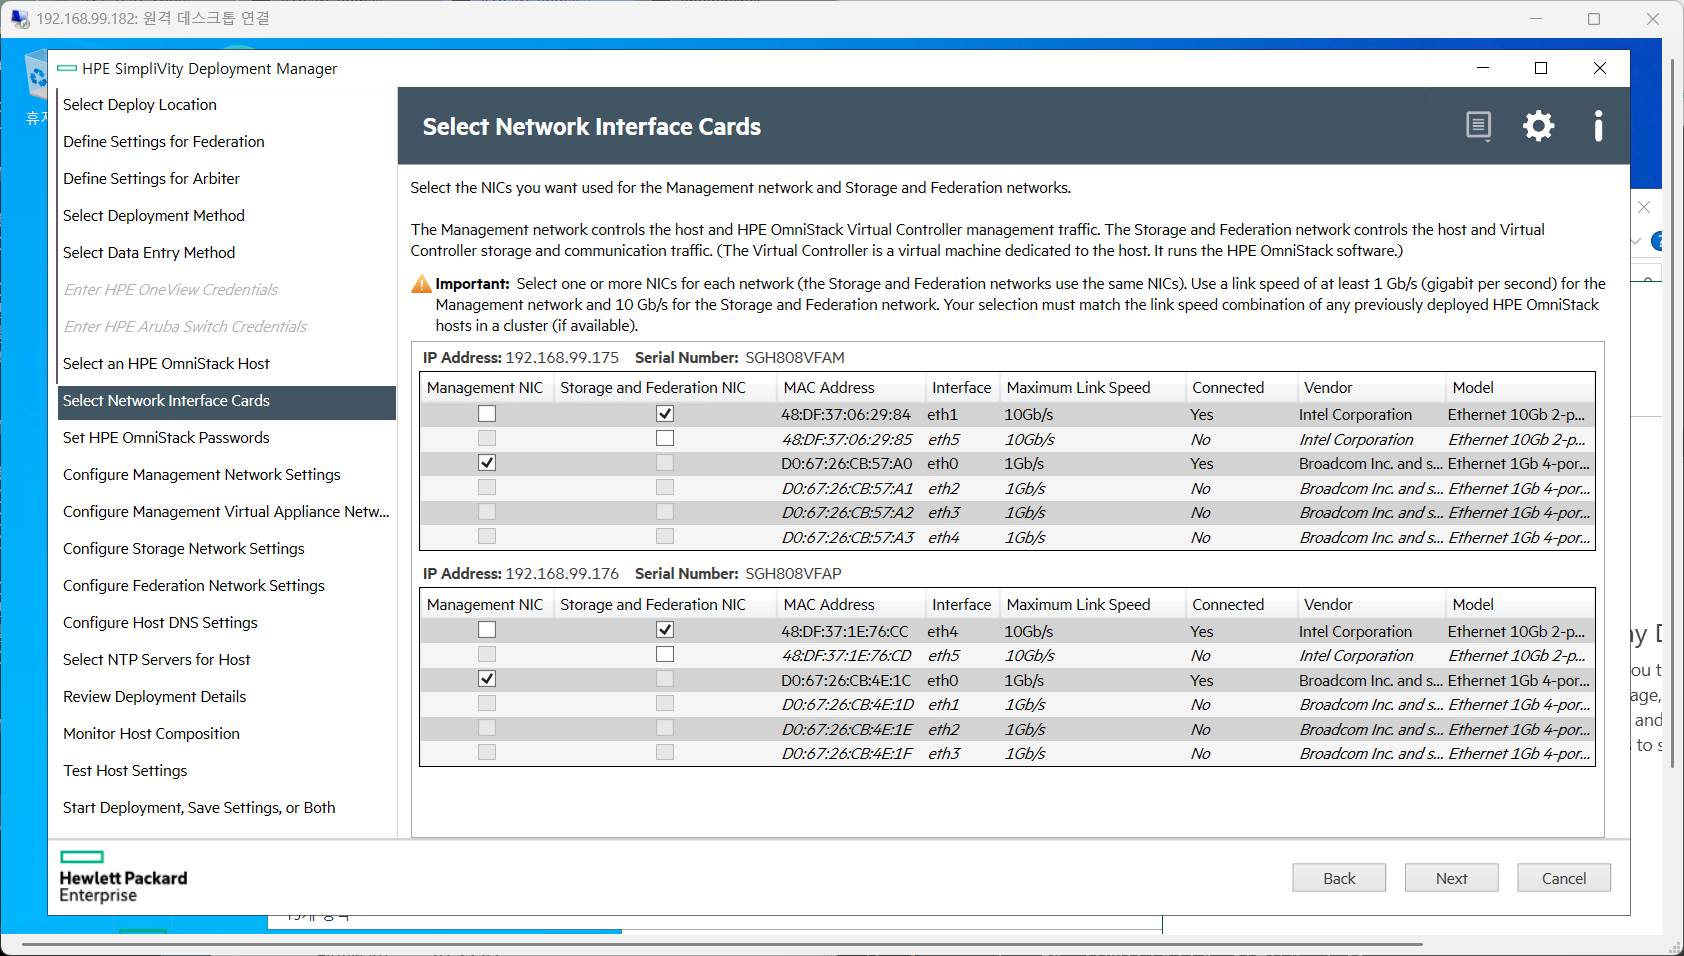
Task: Check Management NIC for 48:DF:37:1E:76:CC
Action: [487, 630]
